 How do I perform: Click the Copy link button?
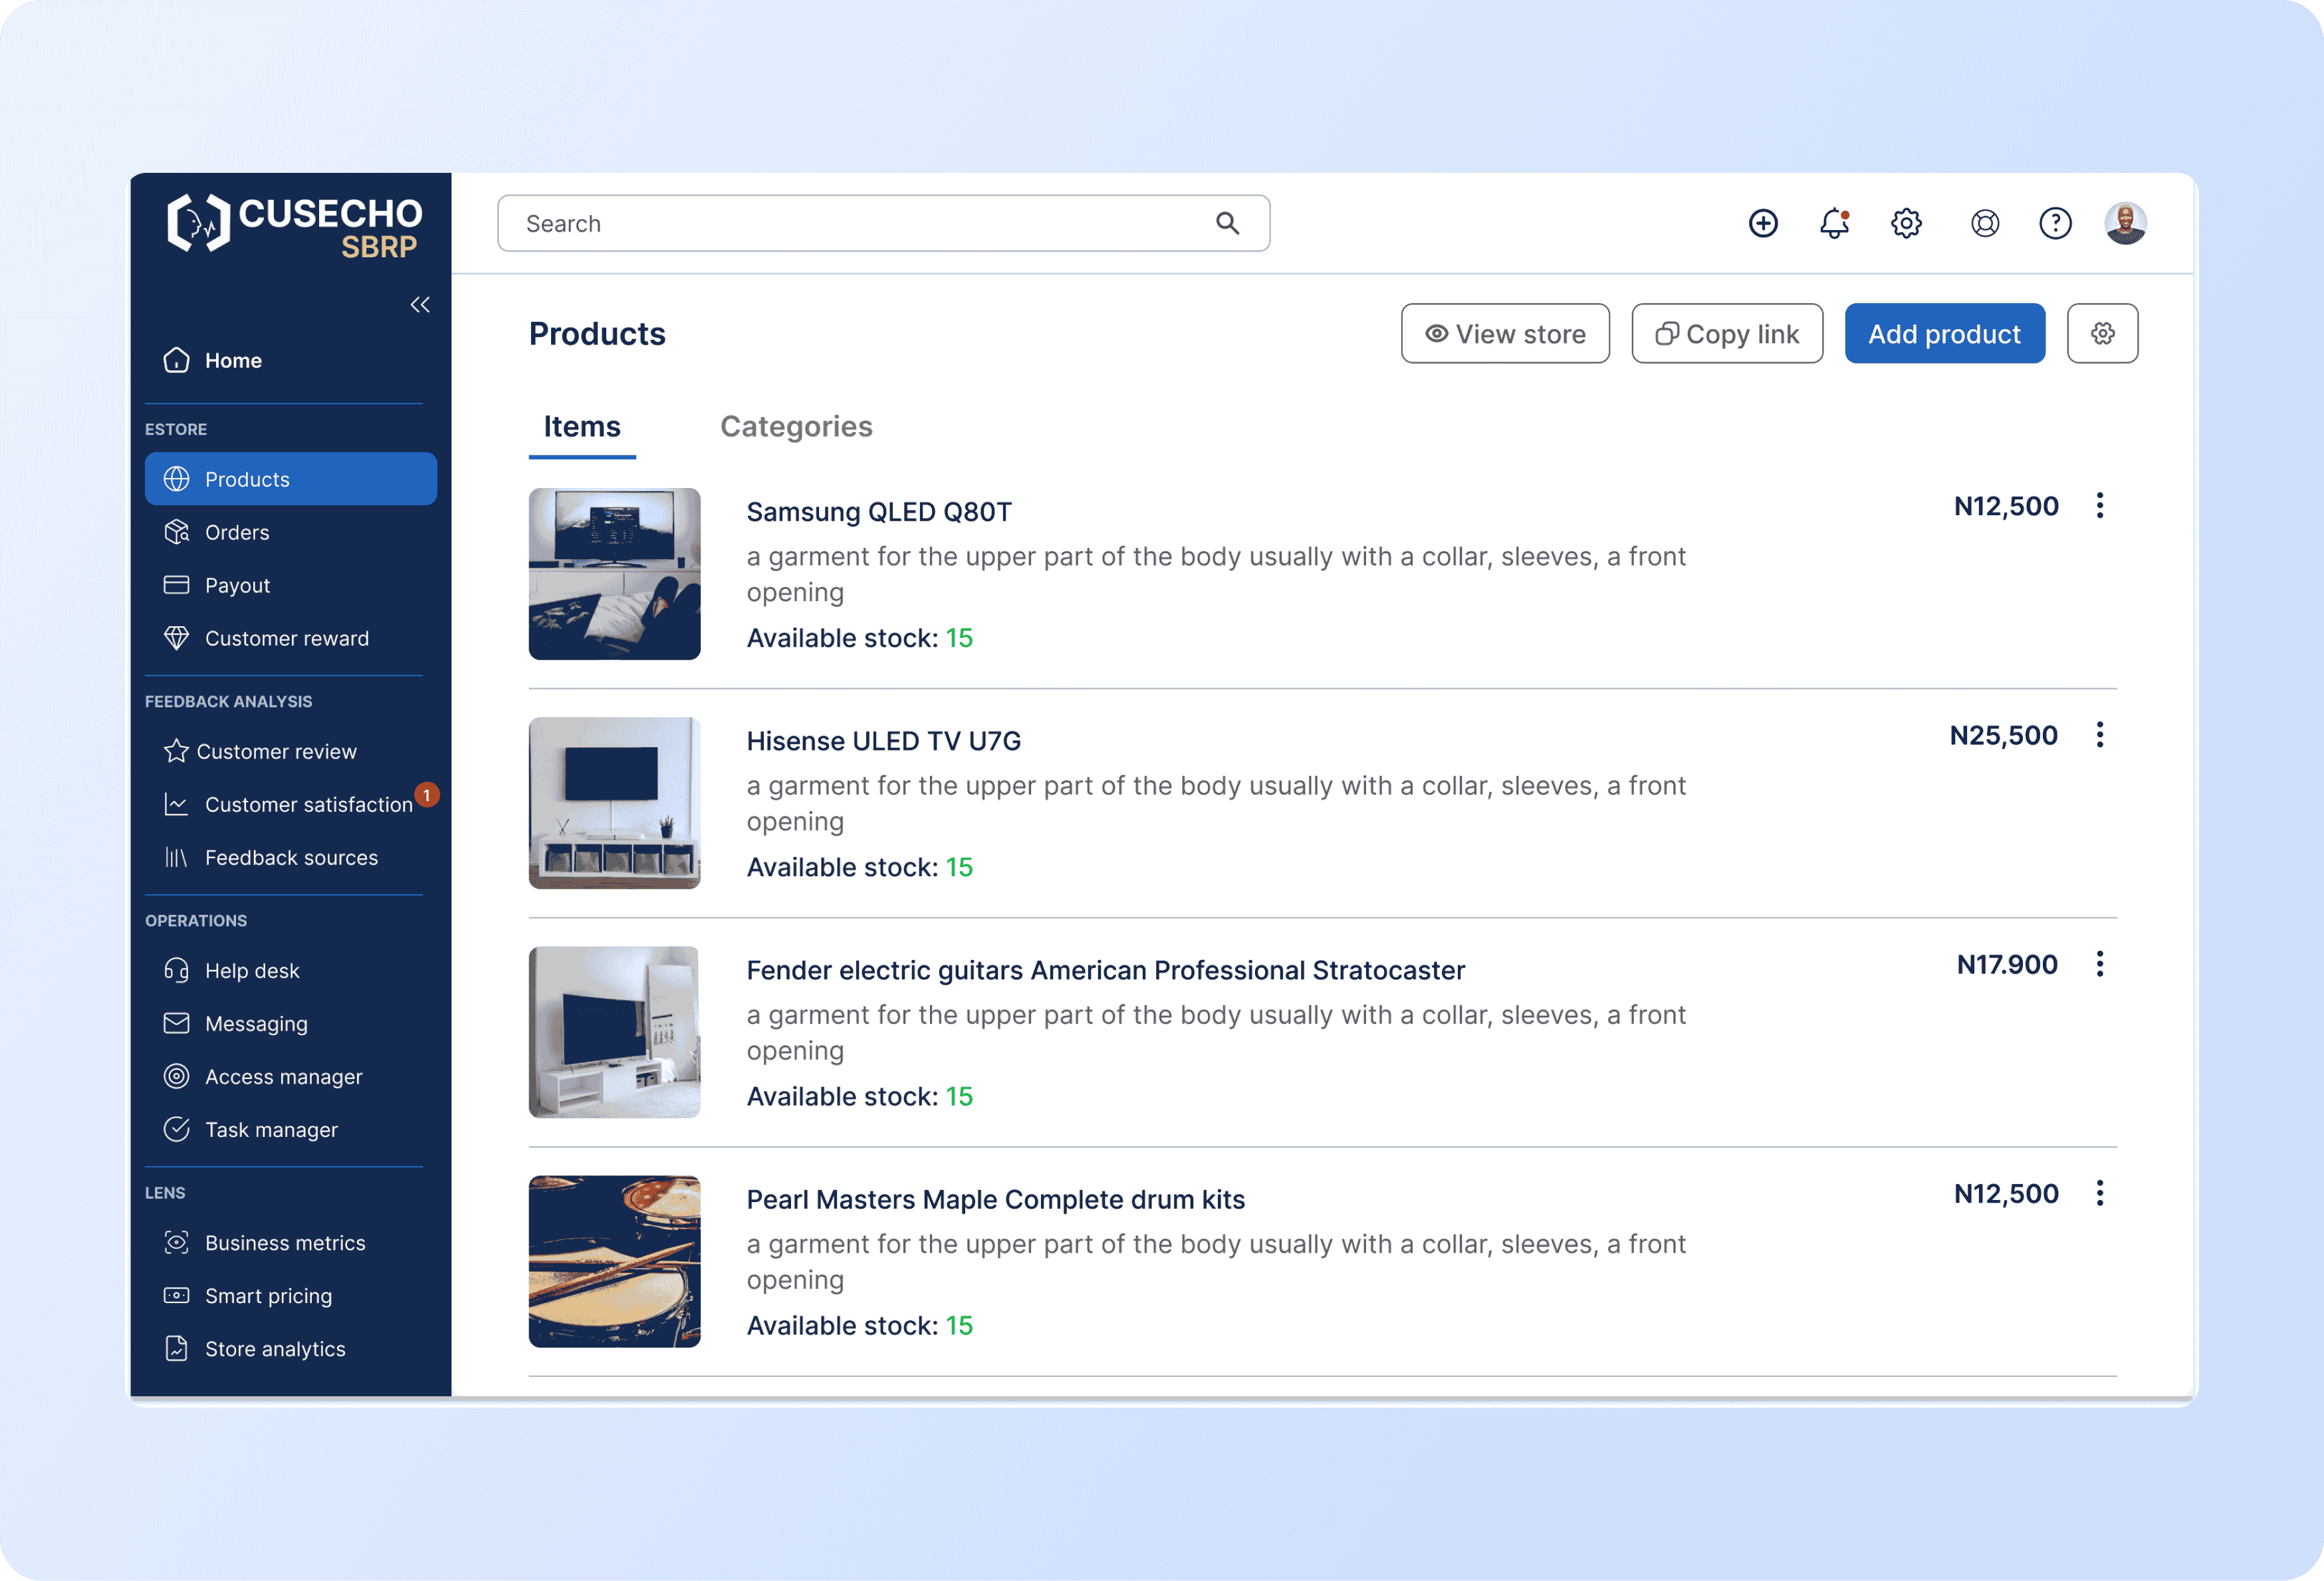[x=1727, y=333]
